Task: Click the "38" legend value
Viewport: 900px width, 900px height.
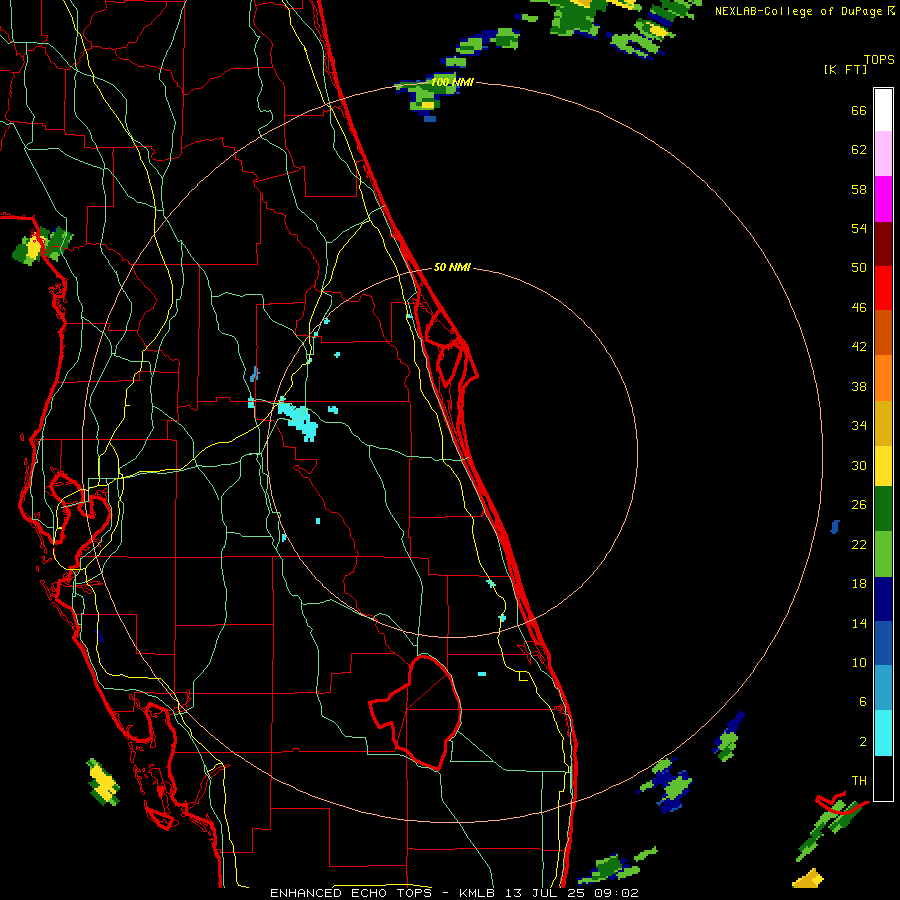Action: click(x=859, y=386)
